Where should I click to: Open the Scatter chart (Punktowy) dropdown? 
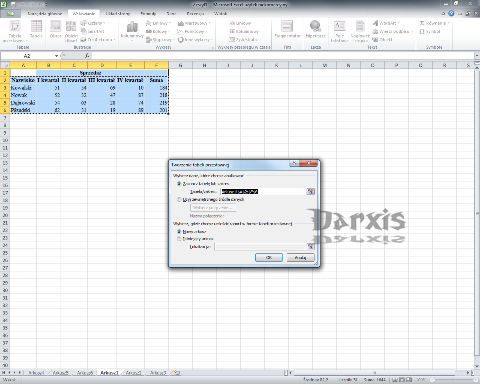(x=192, y=31)
